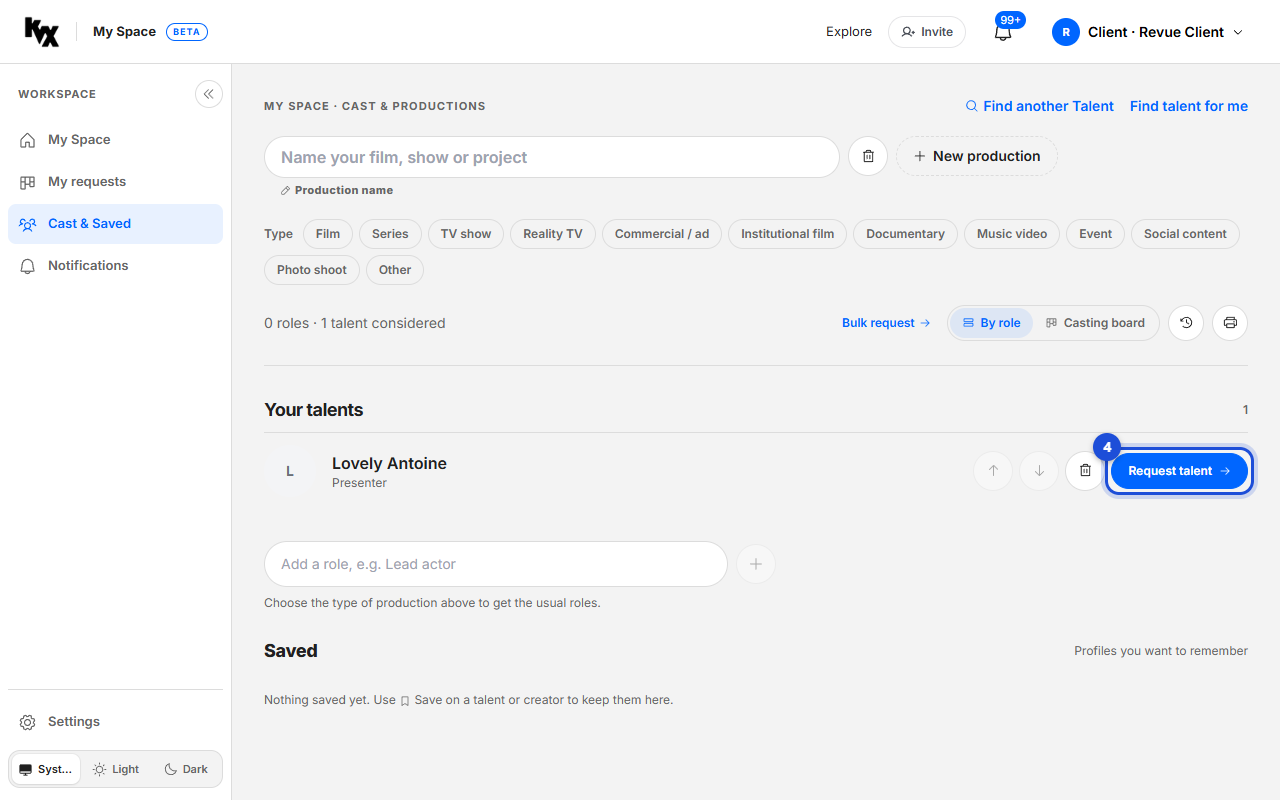Open Settings in the sidebar

click(x=115, y=722)
